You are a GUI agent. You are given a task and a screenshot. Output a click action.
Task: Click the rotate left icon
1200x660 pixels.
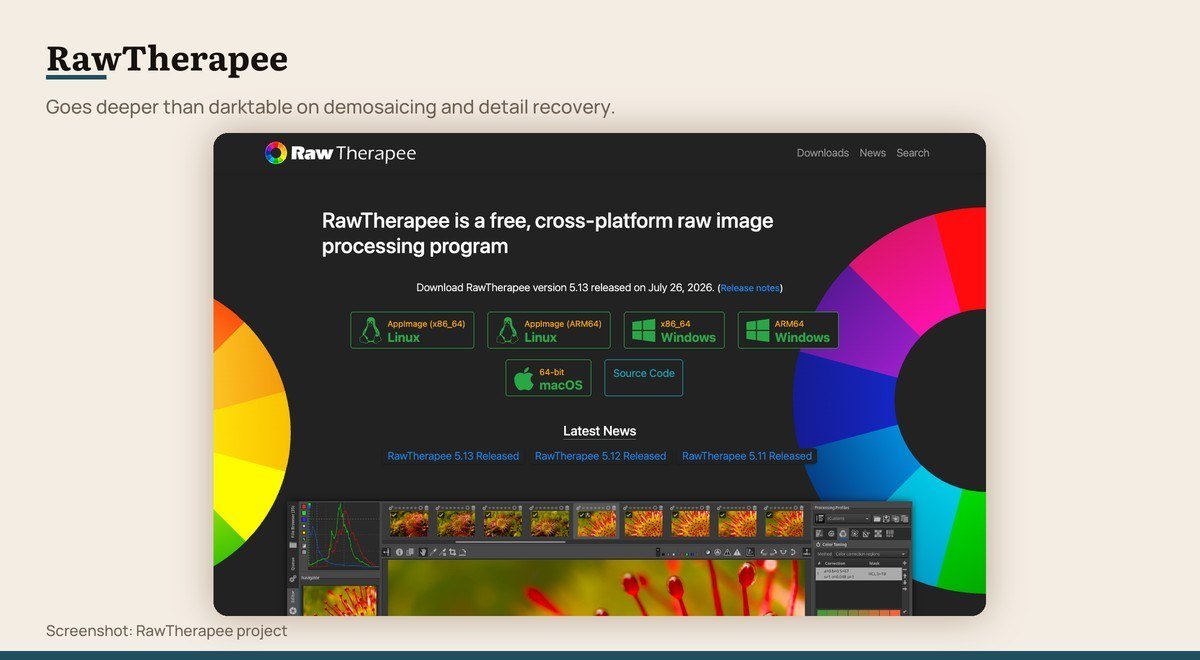pos(764,552)
